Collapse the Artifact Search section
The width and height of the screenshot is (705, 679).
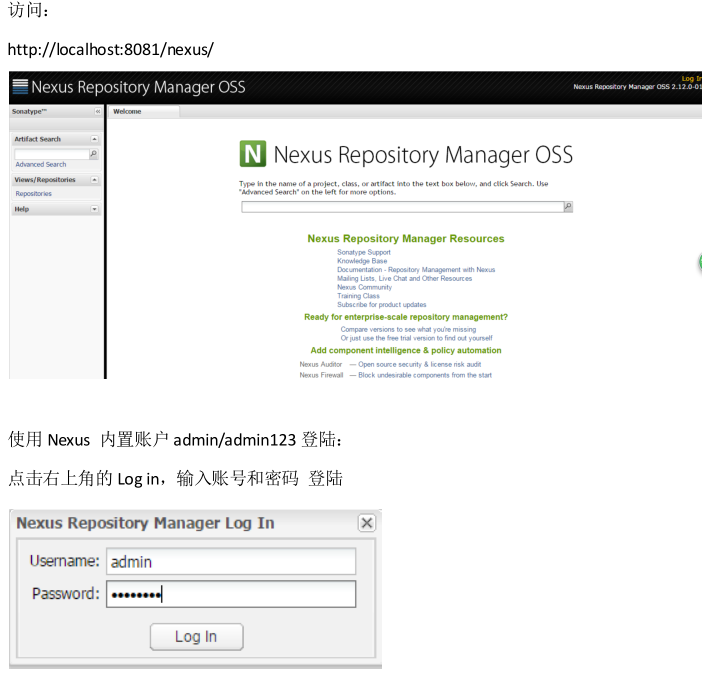pyautogui.click(x=94, y=139)
